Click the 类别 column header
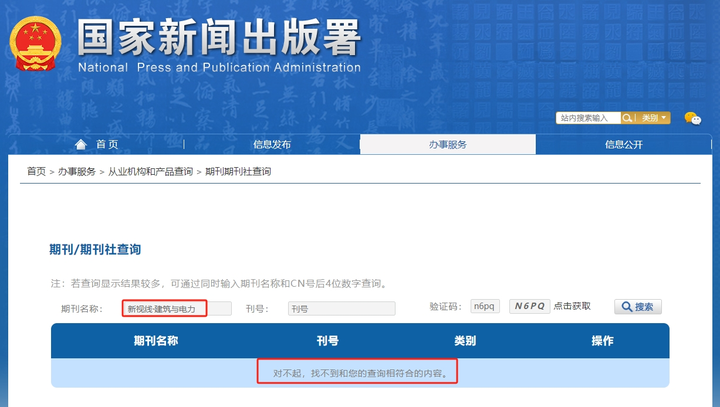The image size is (720, 407). [x=465, y=341]
